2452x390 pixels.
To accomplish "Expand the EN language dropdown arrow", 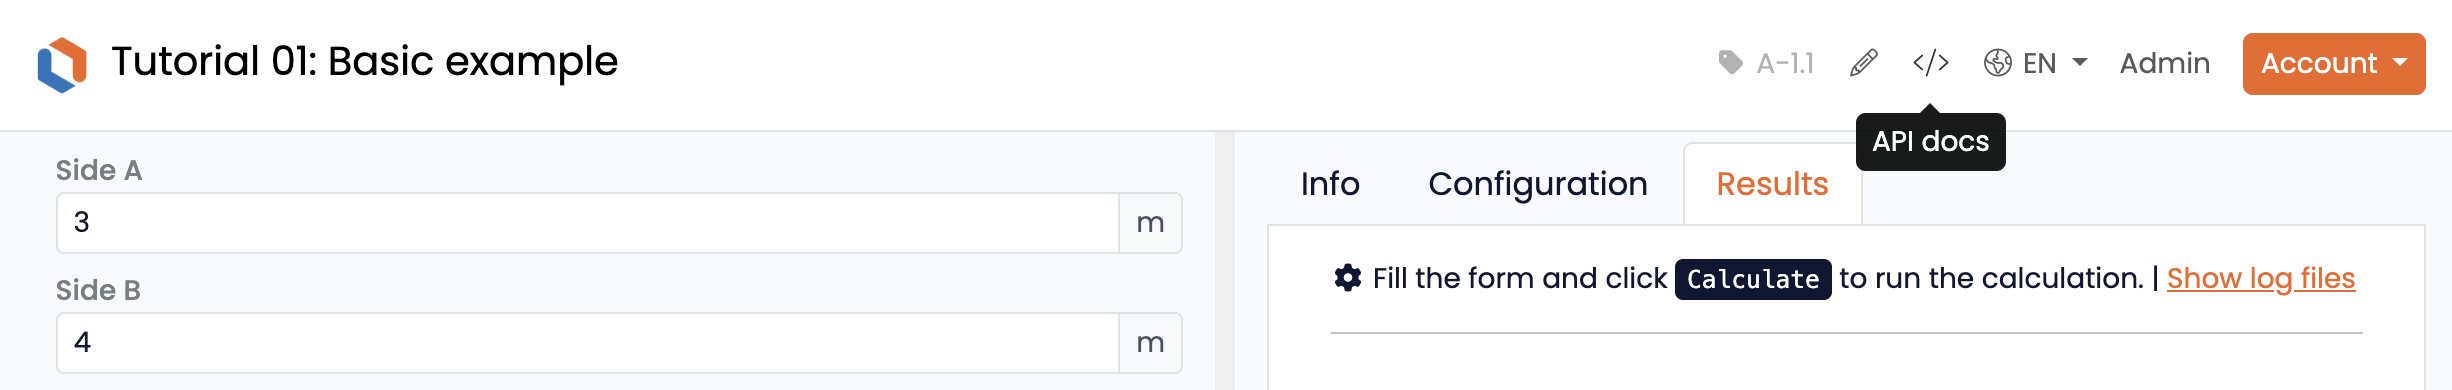I will (2080, 62).
